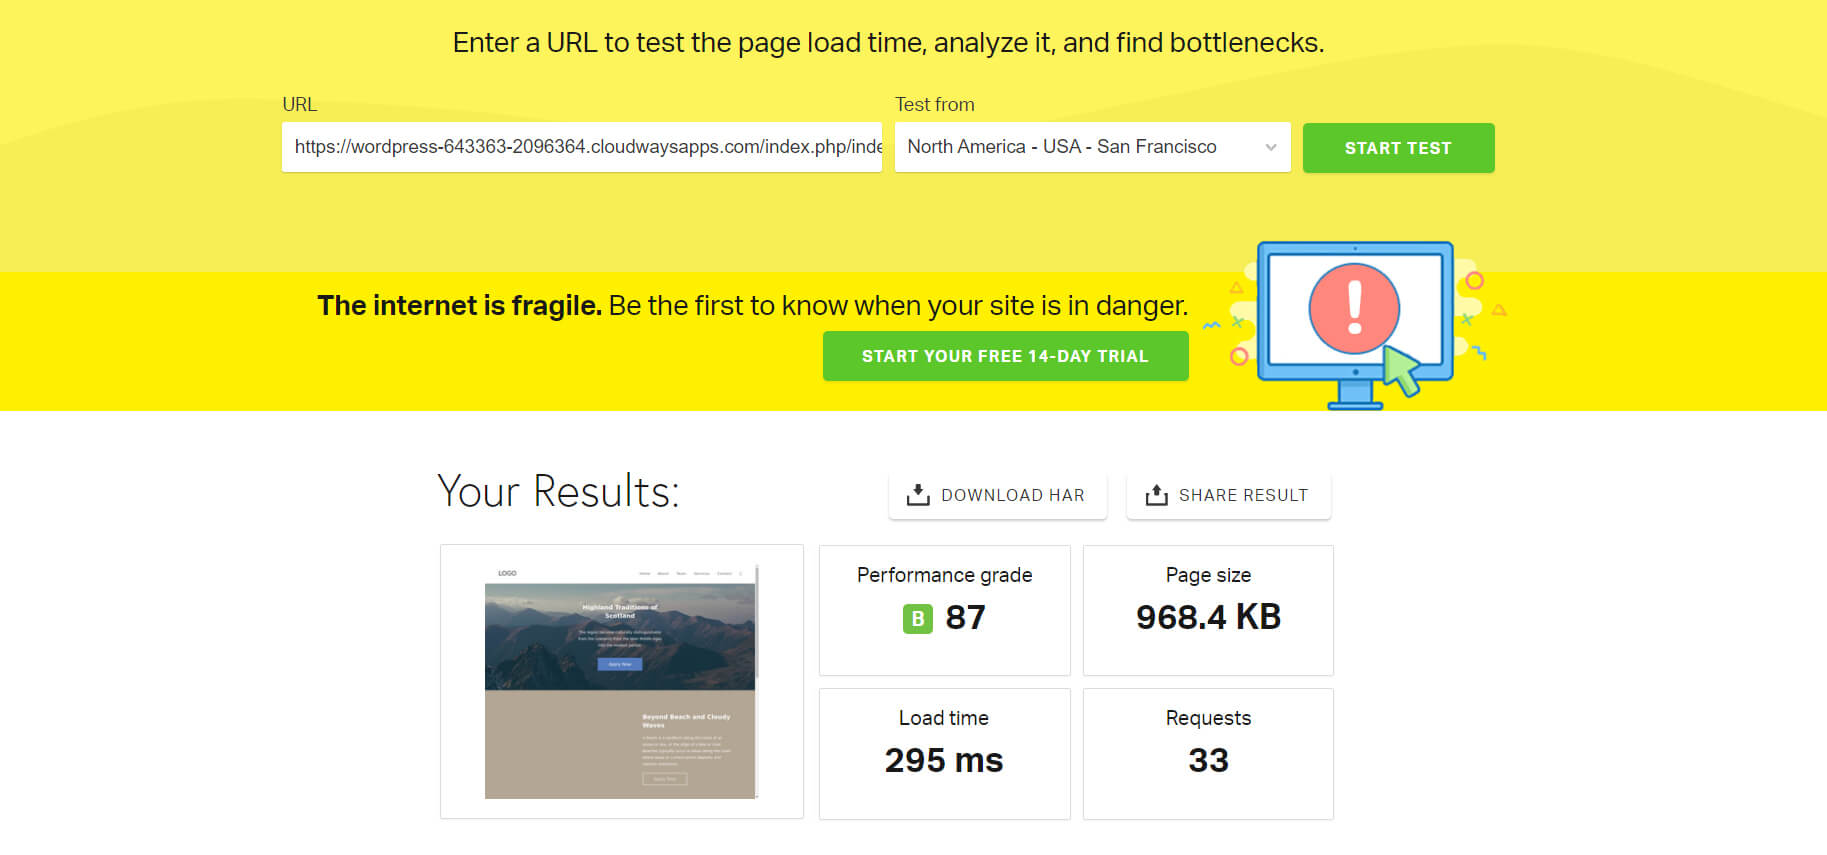Click the Load time label
Image resolution: width=1827 pixels, height=855 pixels.
point(943,718)
